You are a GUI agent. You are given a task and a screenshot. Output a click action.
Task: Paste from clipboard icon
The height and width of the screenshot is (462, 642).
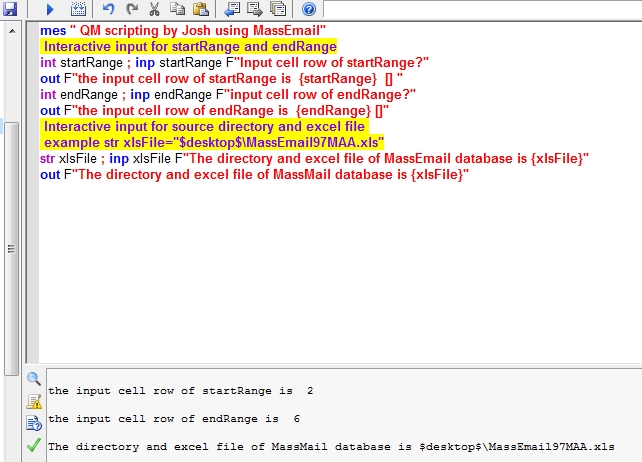pyautogui.click(x=200, y=9)
